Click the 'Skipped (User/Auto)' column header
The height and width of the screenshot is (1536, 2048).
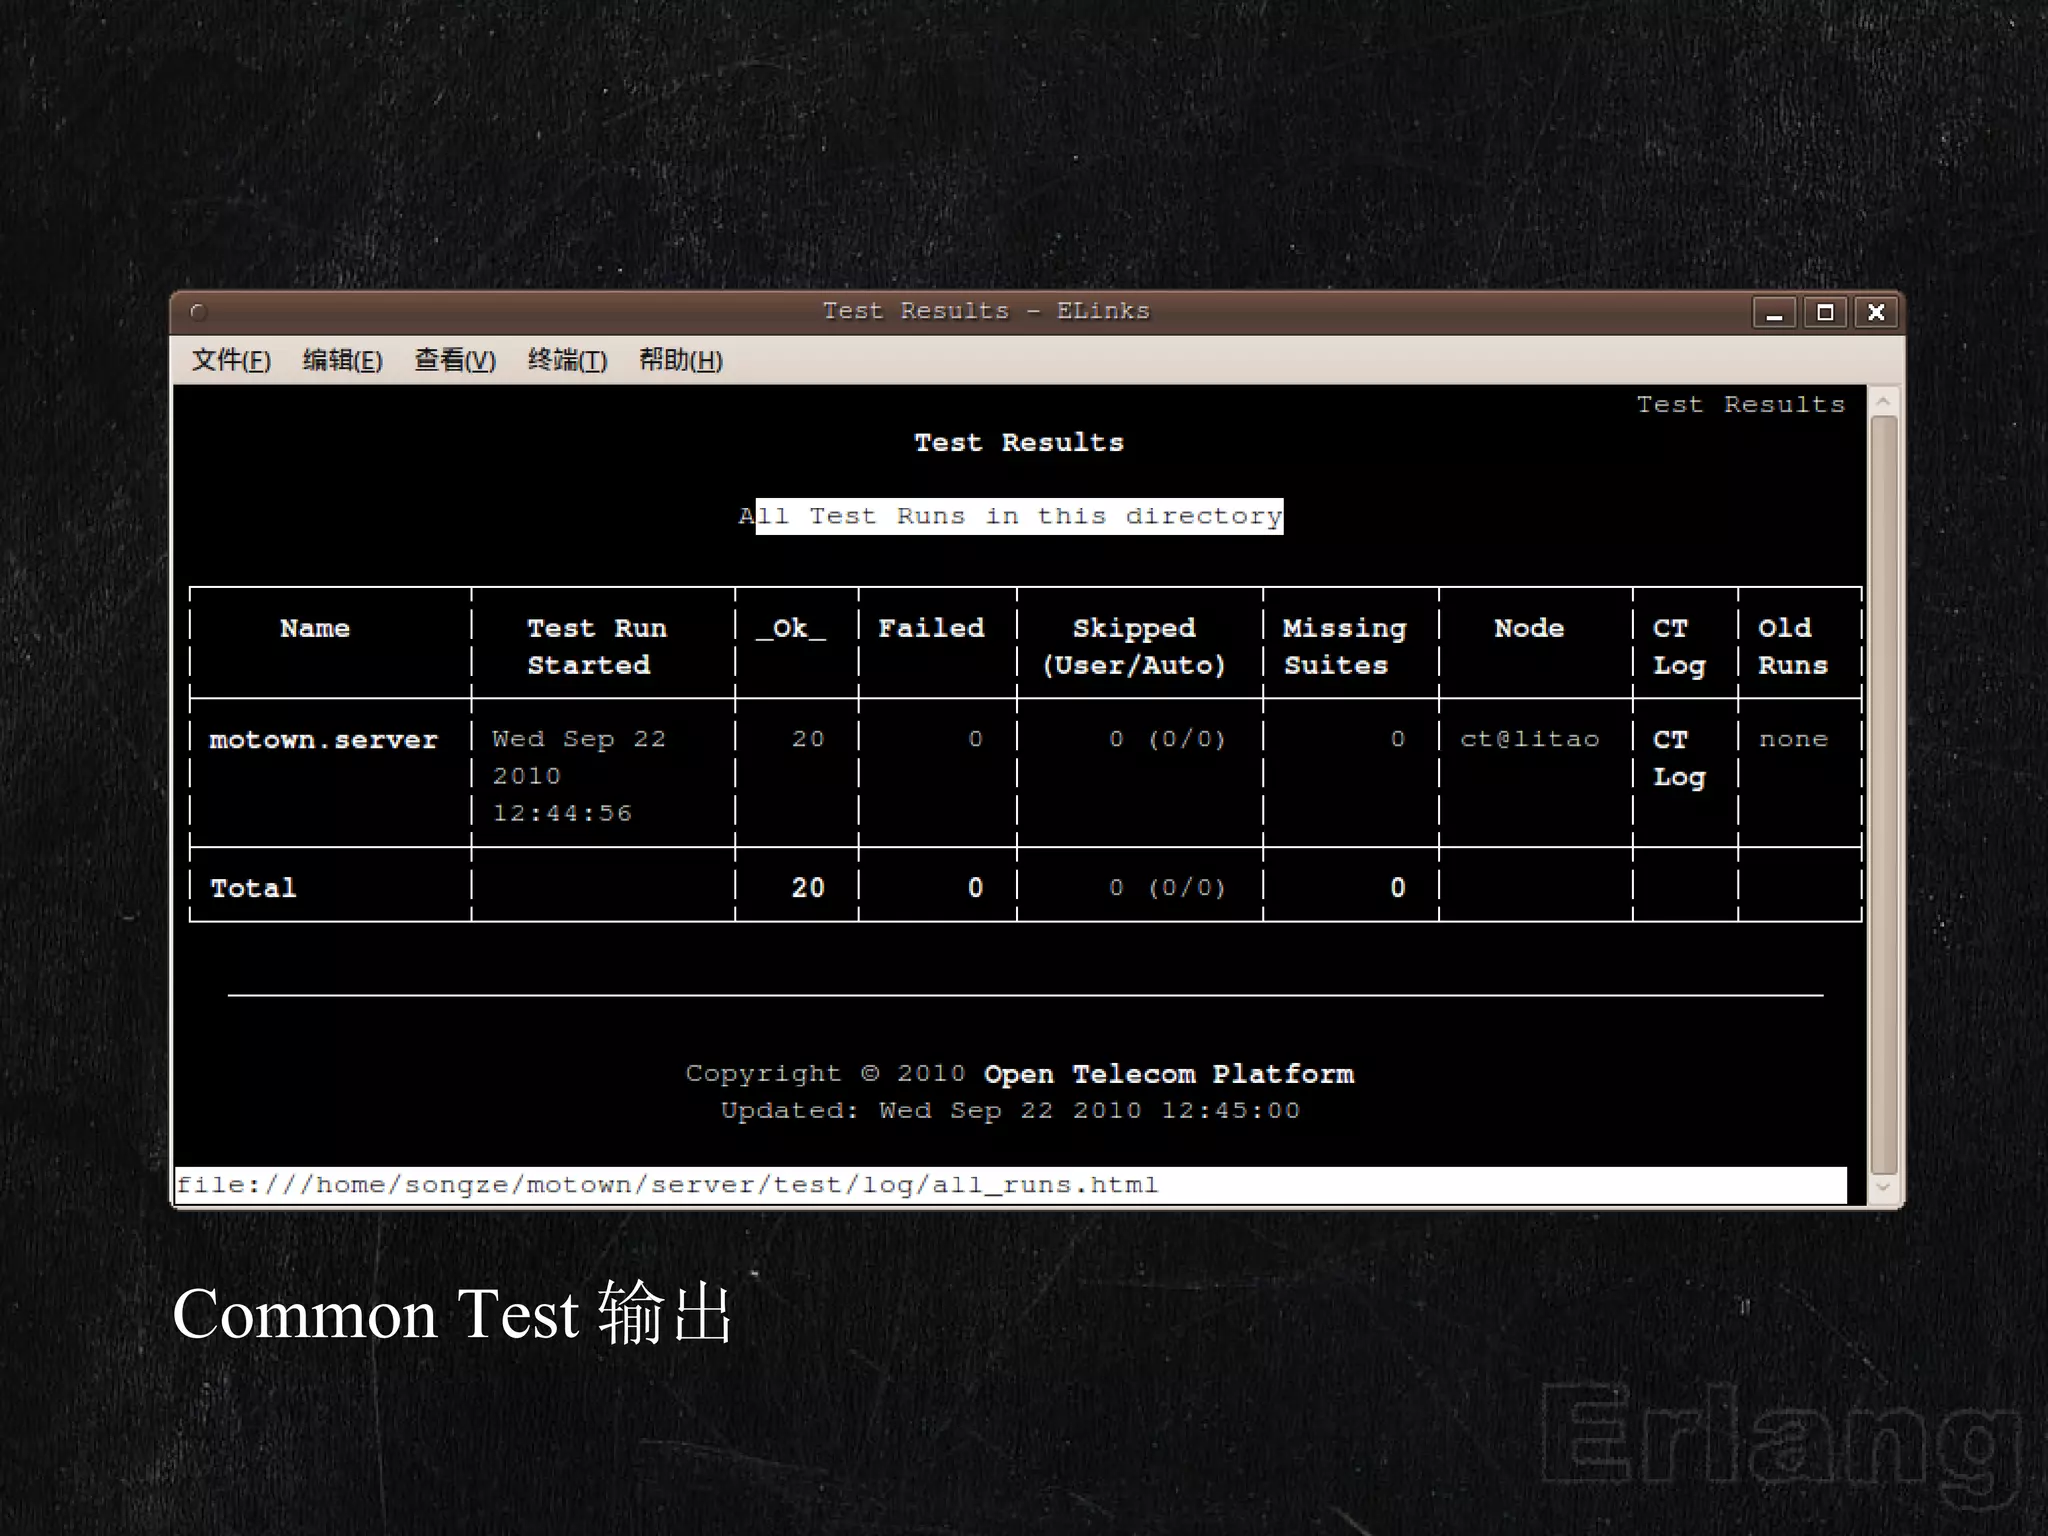coord(1134,646)
